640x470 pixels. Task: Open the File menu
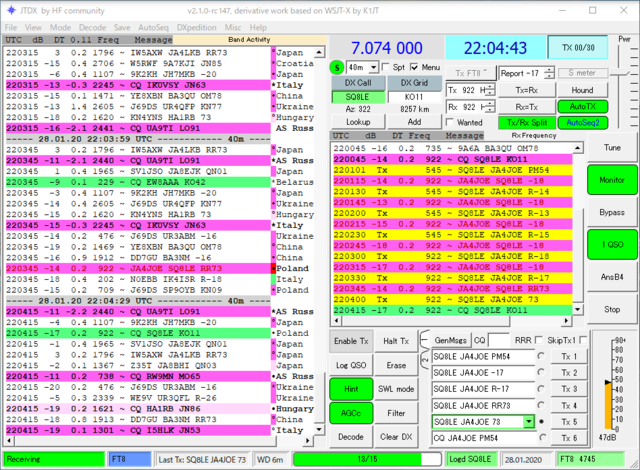tap(11, 27)
